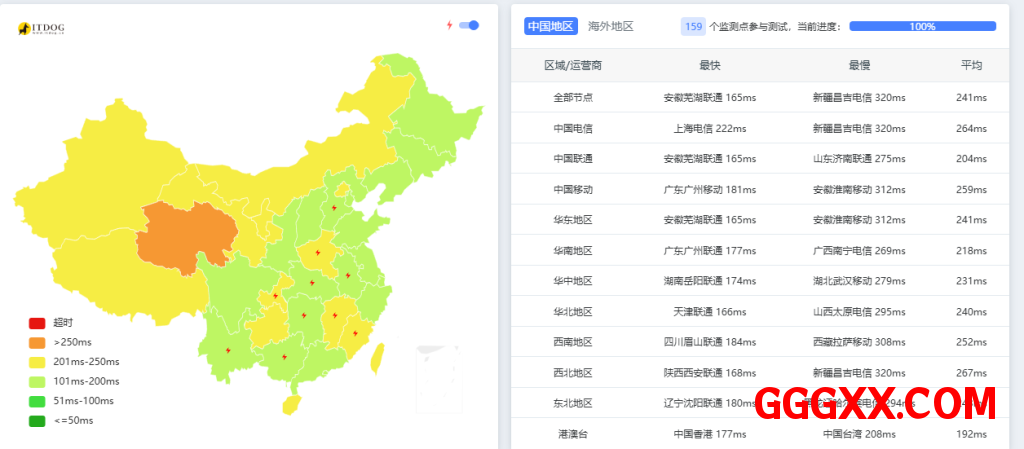The image size is (1024, 449).
Task: Click the 最快 column header
Action: click(x=710, y=65)
